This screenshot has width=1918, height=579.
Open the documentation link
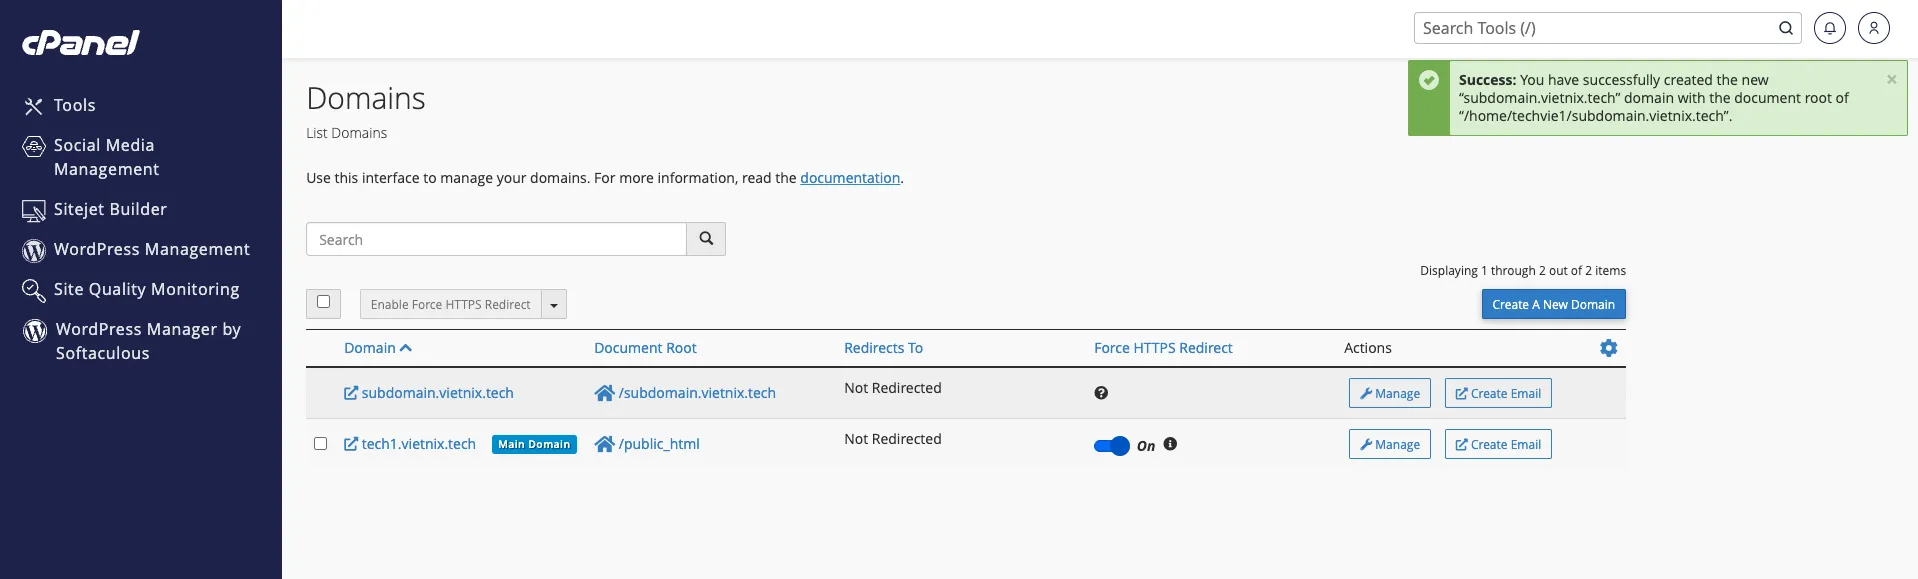point(849,178)
